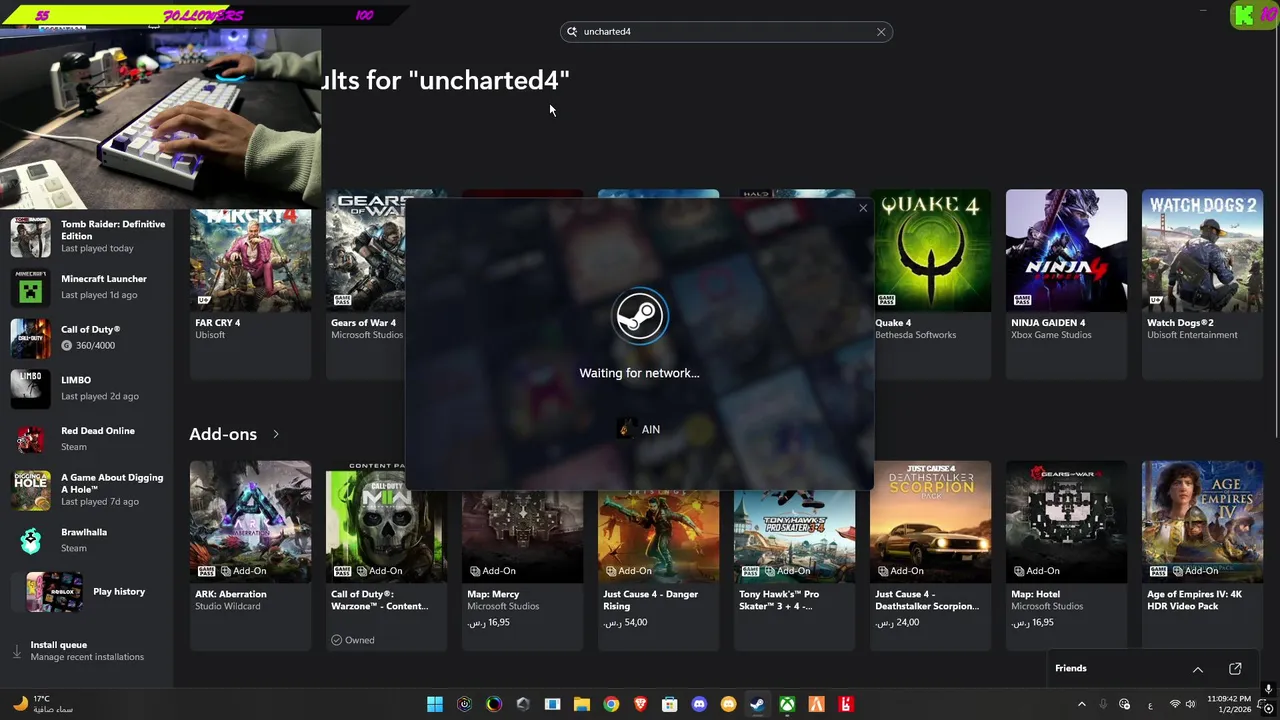1280x720 pixels.
Task: Open the Watch Dogs 2 card
Action: click(1202, 284)
